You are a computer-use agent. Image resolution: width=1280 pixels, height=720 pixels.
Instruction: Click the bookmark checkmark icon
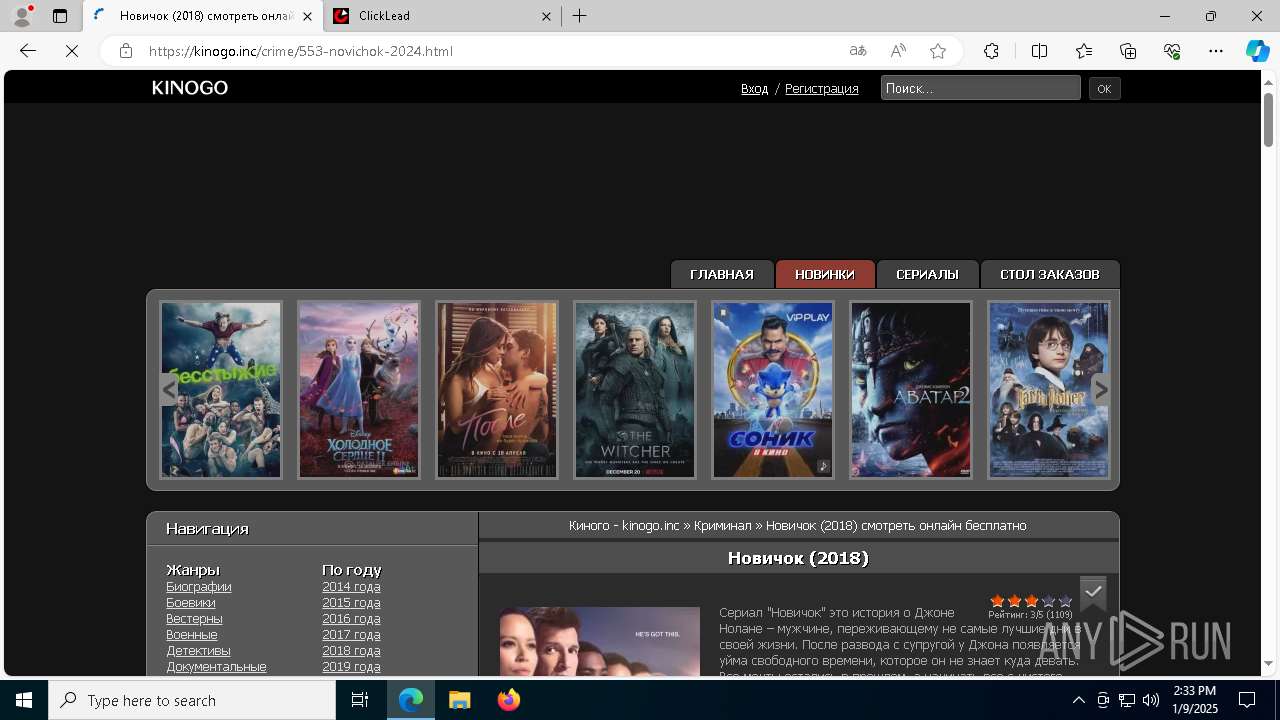click(1093, 592)
